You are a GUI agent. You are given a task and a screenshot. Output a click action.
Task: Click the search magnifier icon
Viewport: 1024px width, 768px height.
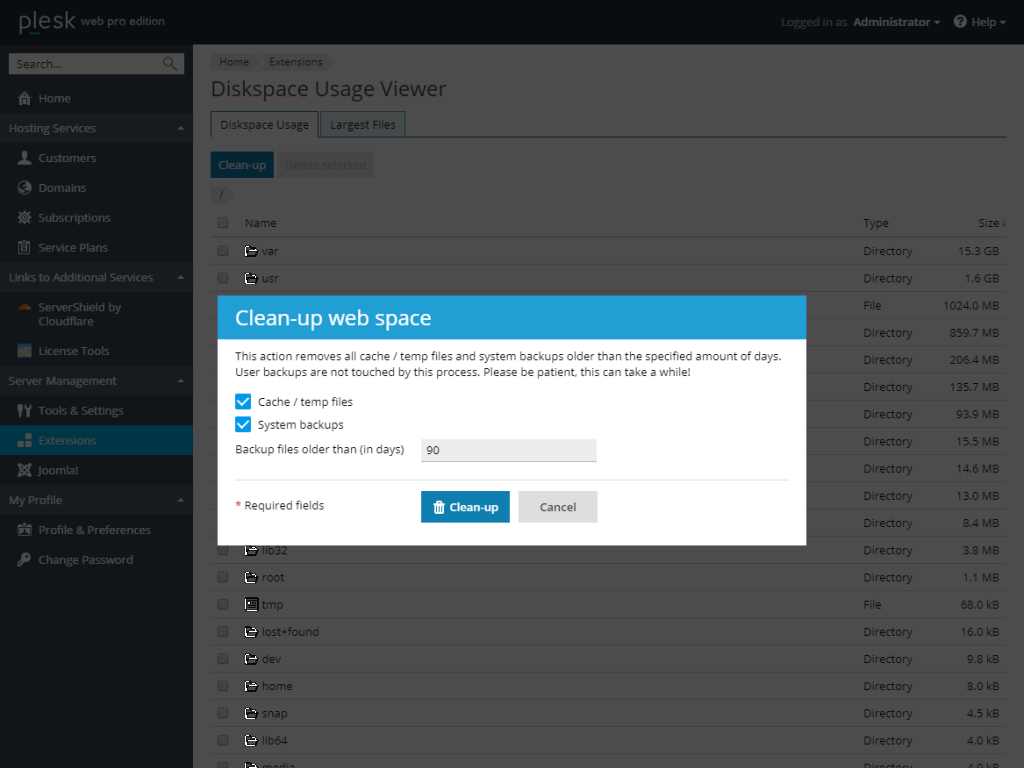(167, 63)
